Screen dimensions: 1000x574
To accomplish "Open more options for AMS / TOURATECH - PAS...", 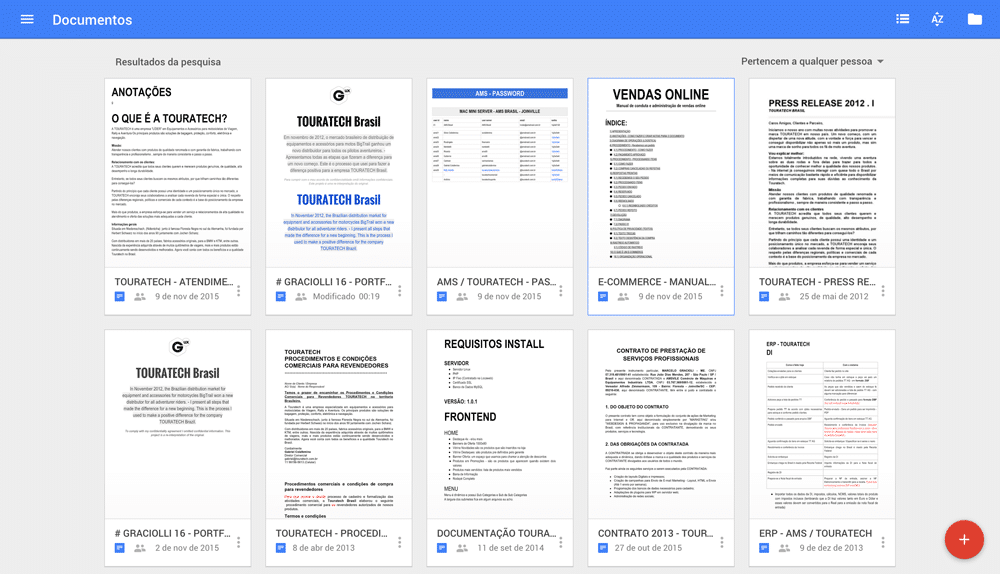I will tap(561, 291).
